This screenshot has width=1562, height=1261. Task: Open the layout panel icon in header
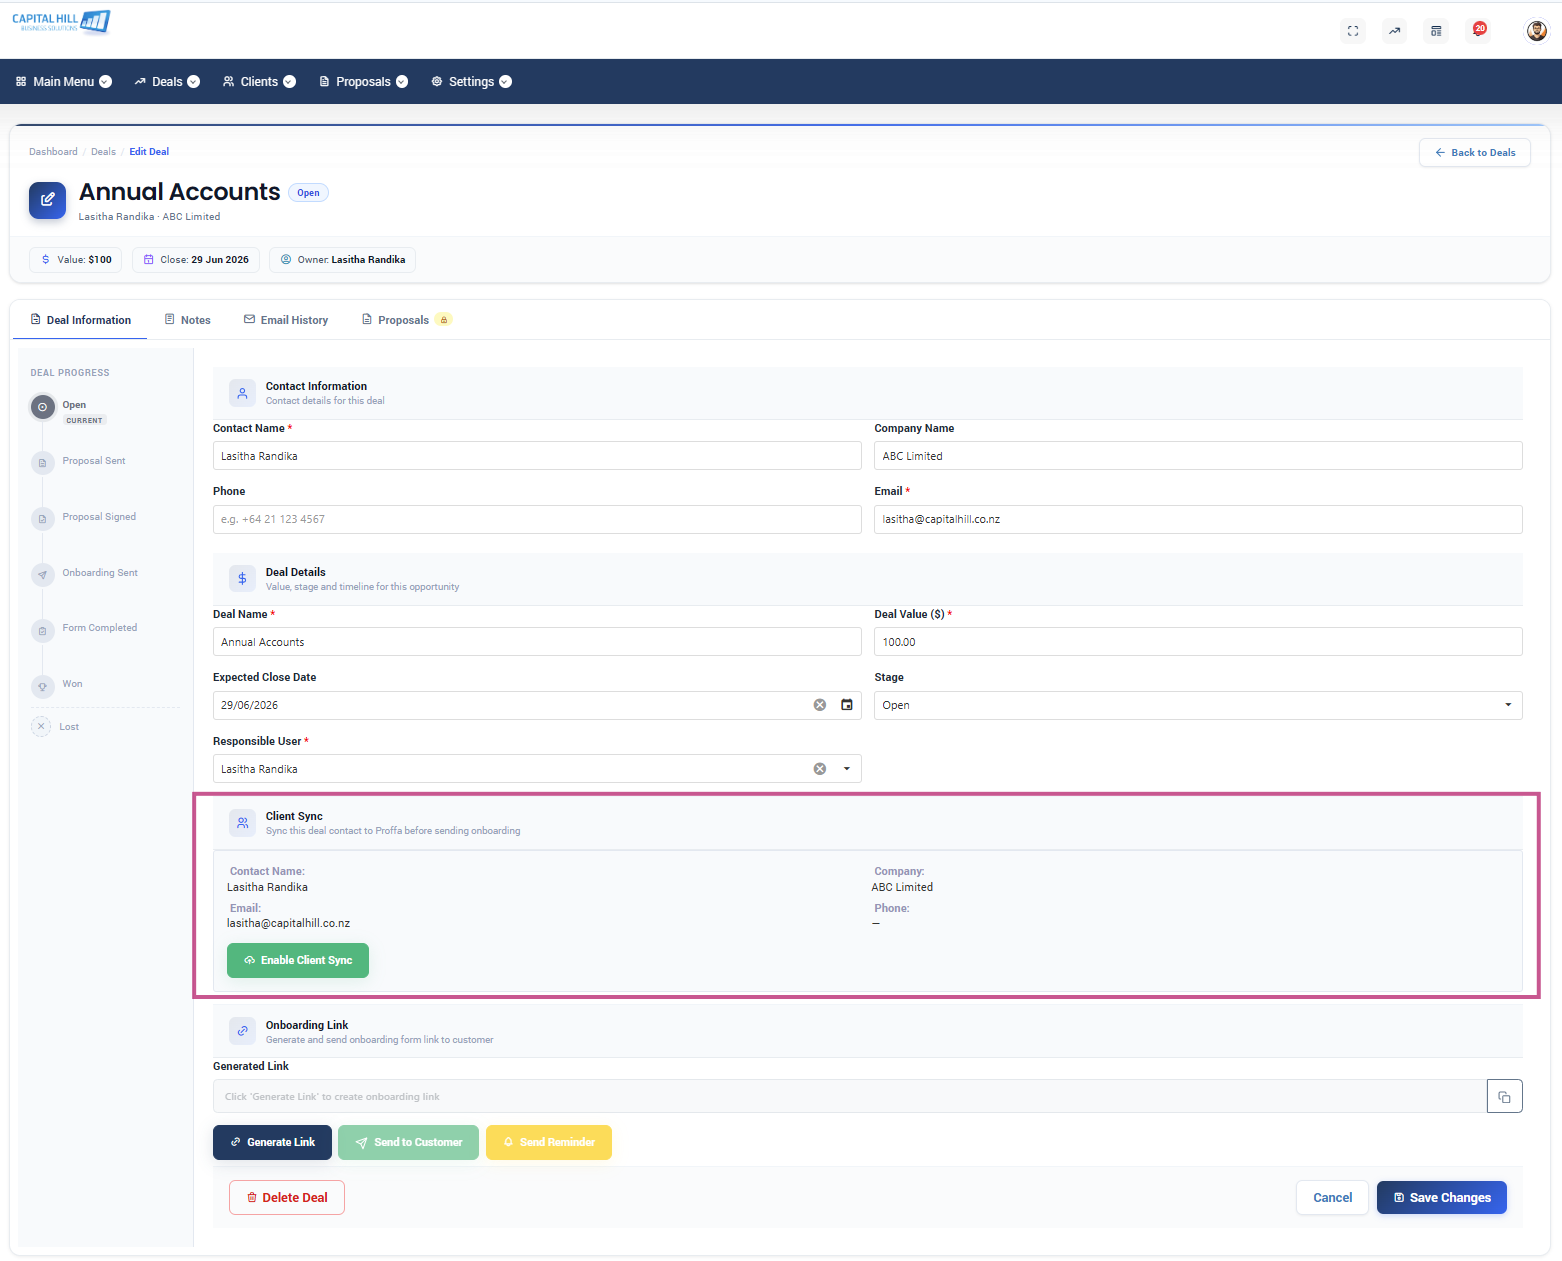(x=1436, y=31)
